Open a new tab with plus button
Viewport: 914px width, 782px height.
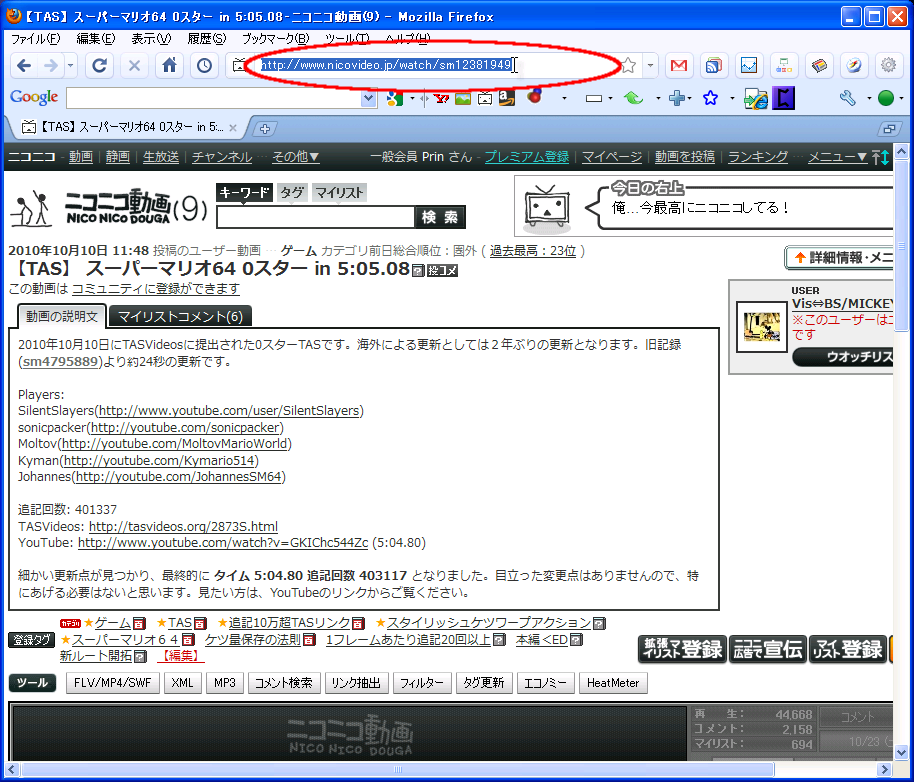(x=265, y=128)
